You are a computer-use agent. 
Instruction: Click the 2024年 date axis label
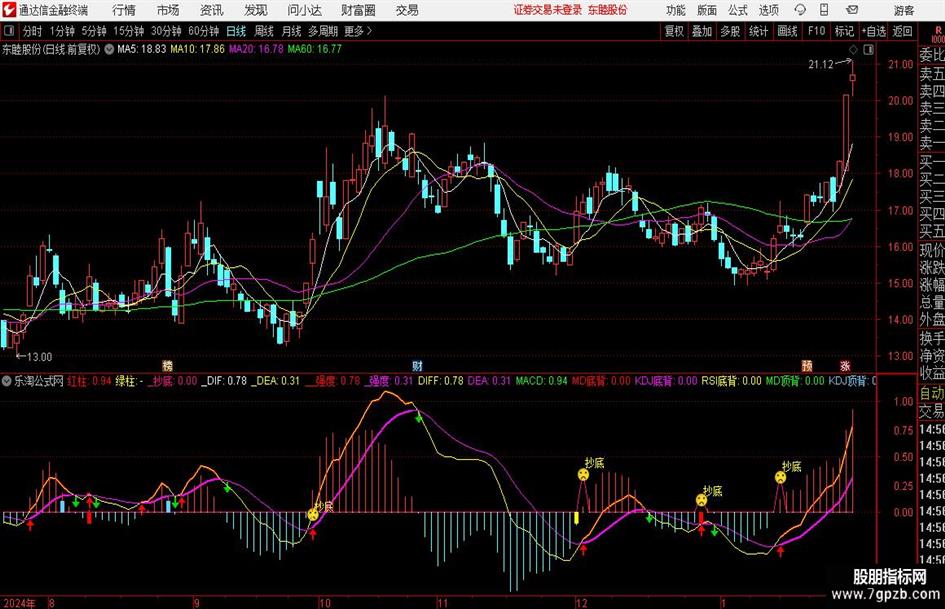point(19,603)
